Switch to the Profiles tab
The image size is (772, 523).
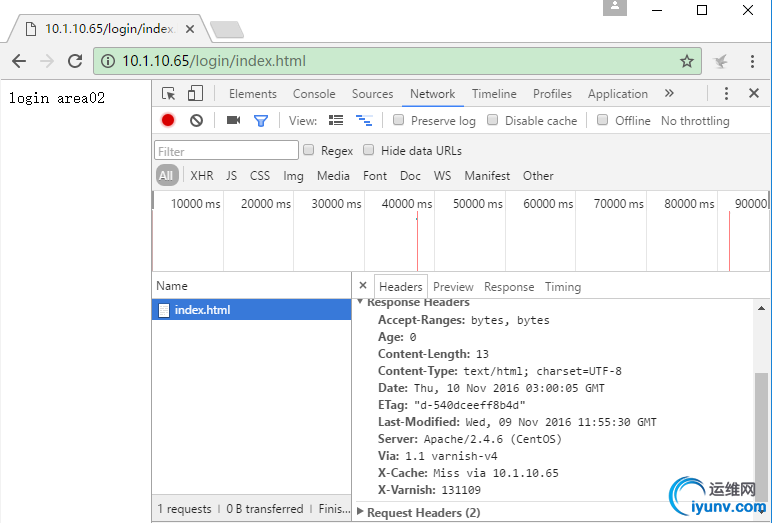(552, 94)
